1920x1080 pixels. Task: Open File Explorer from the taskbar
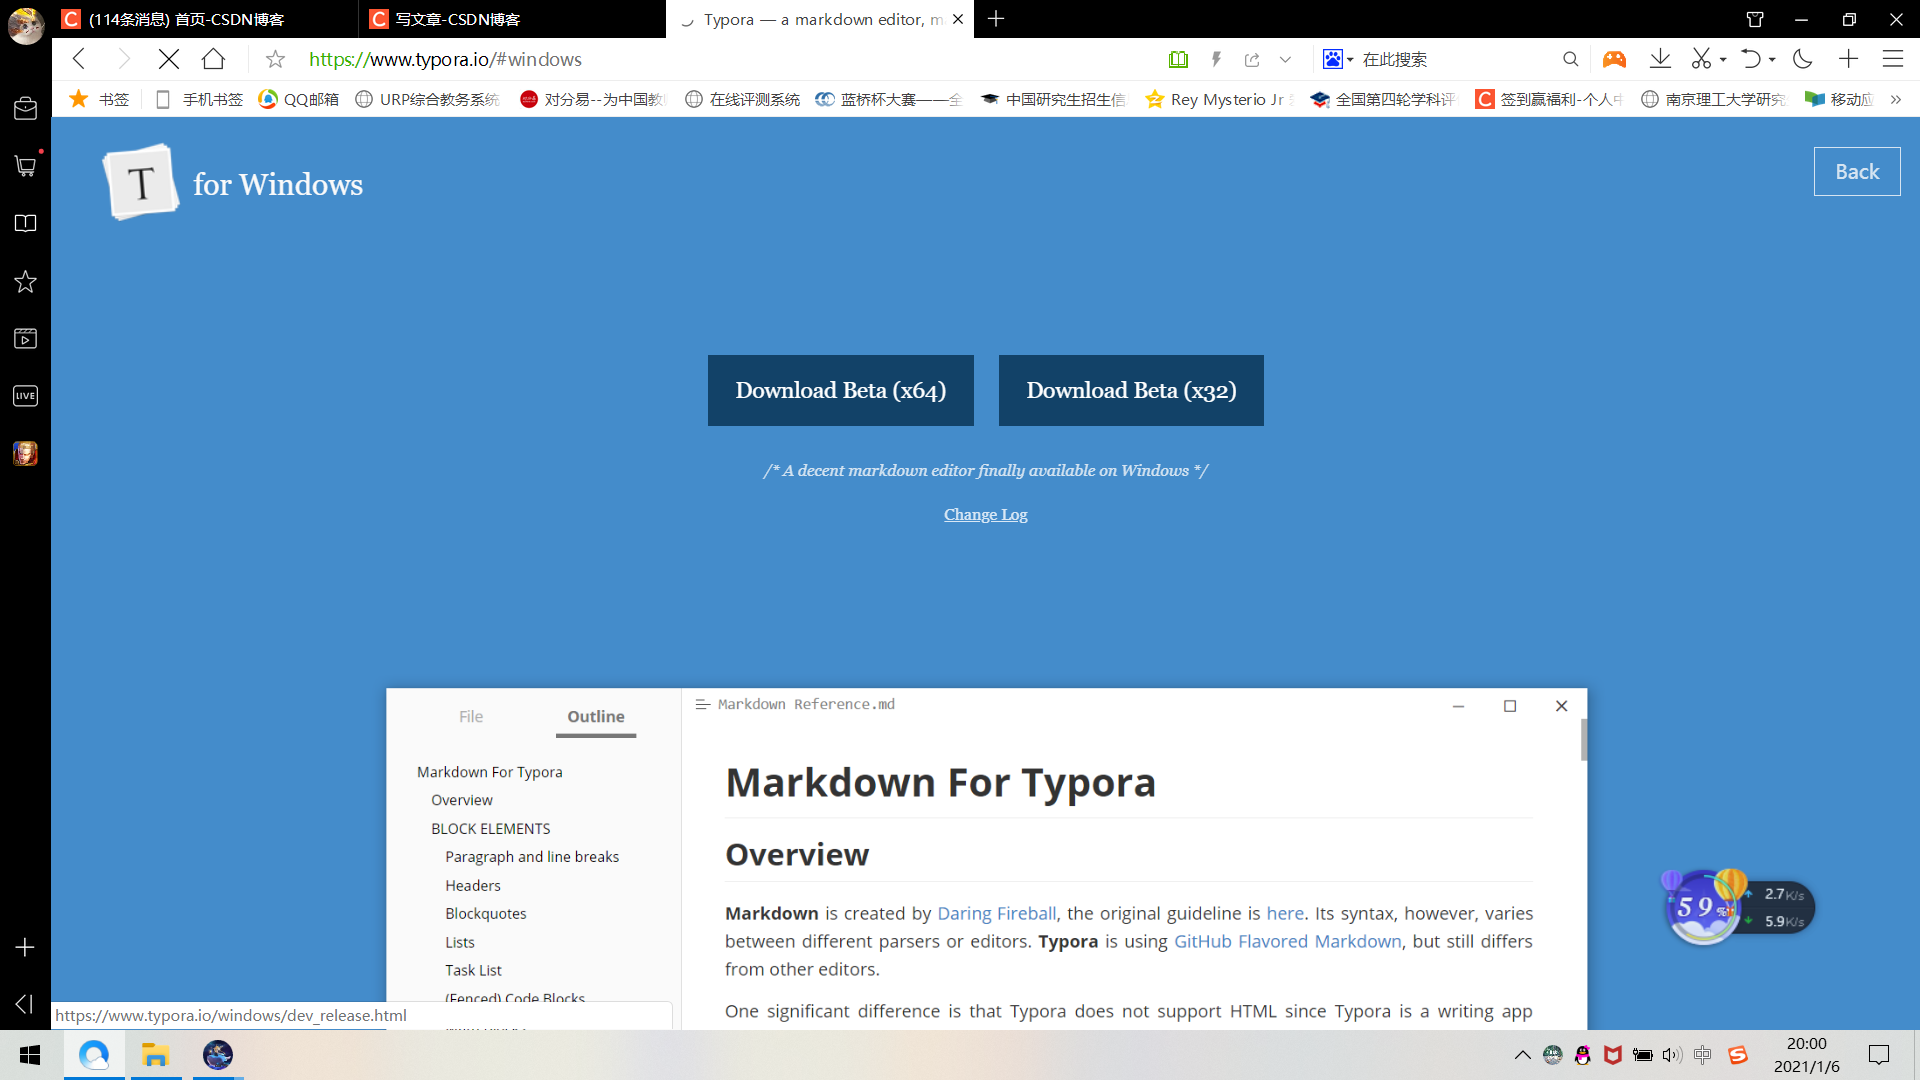pyautogui.click(x=155, y=1055)
